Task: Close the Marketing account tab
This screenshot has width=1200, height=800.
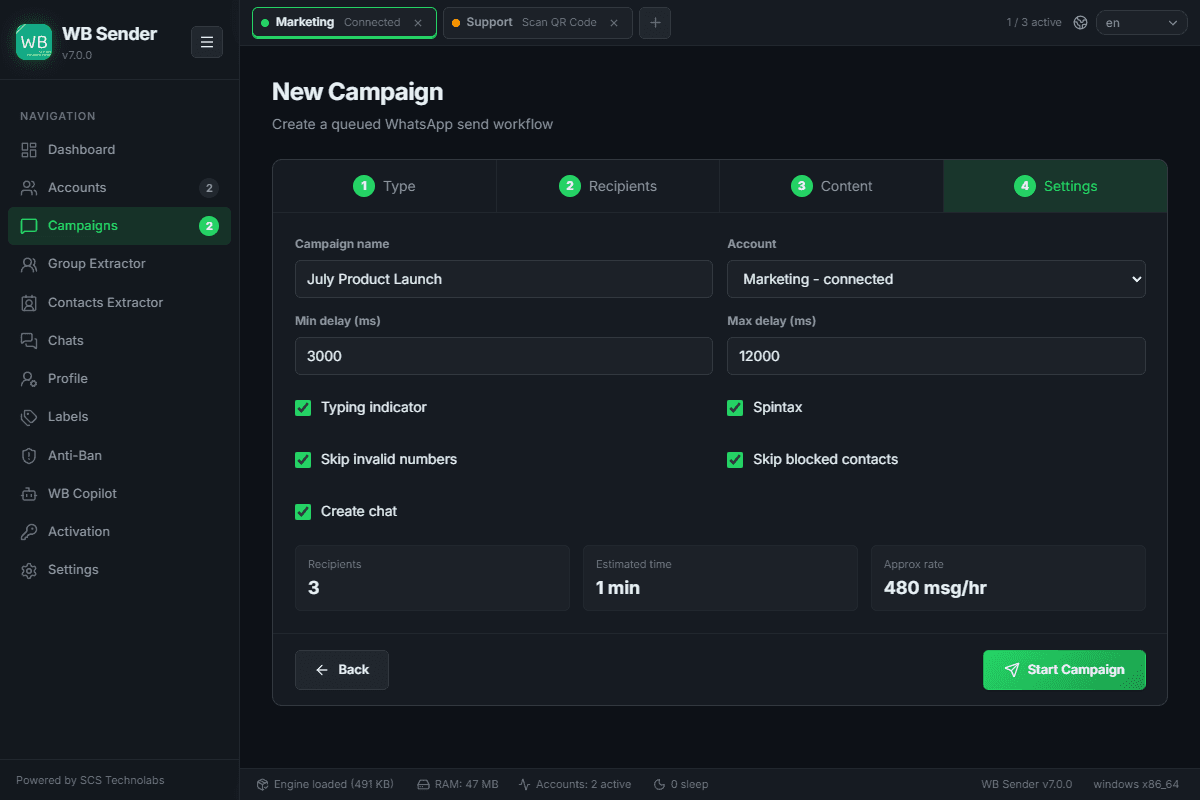Action: coord(418,22)
